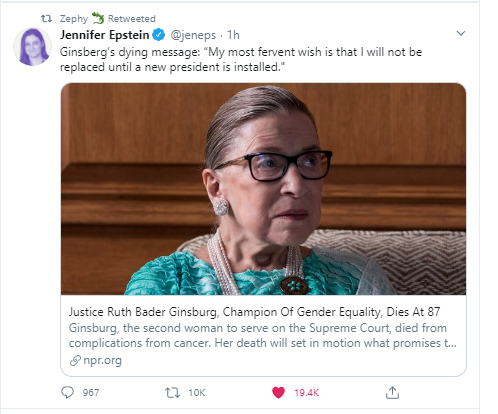Open the 1h timestamp link
498x414 pixels.
(x=233, y=35)
